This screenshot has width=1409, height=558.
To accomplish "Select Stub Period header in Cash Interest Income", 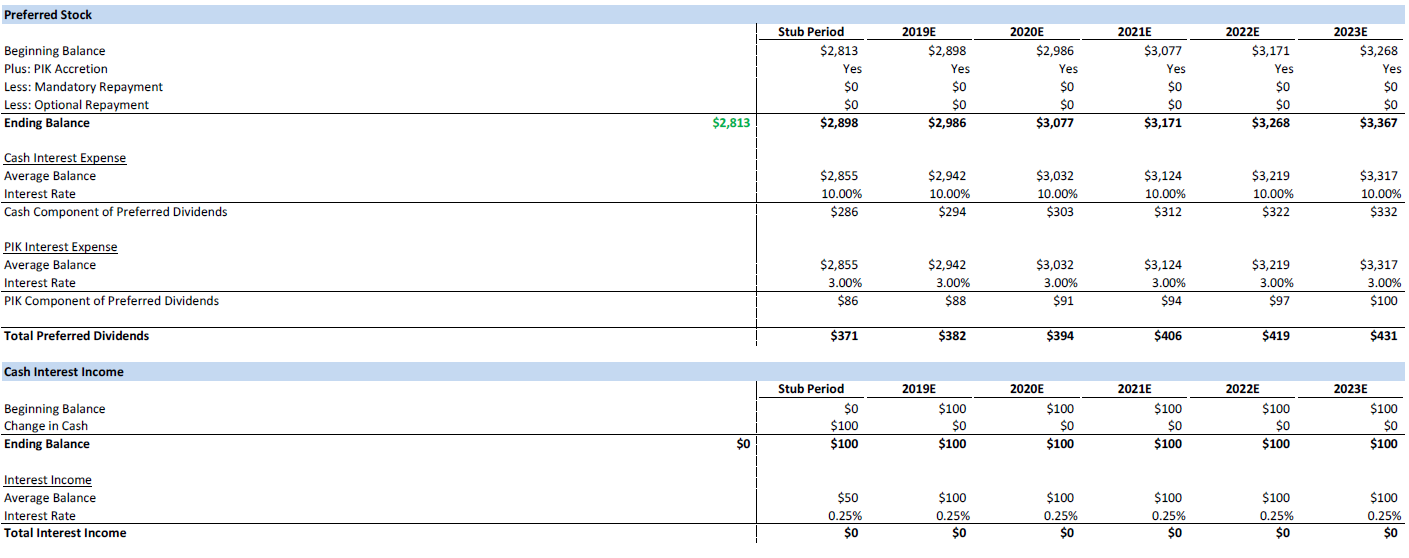I will (811, 389).
